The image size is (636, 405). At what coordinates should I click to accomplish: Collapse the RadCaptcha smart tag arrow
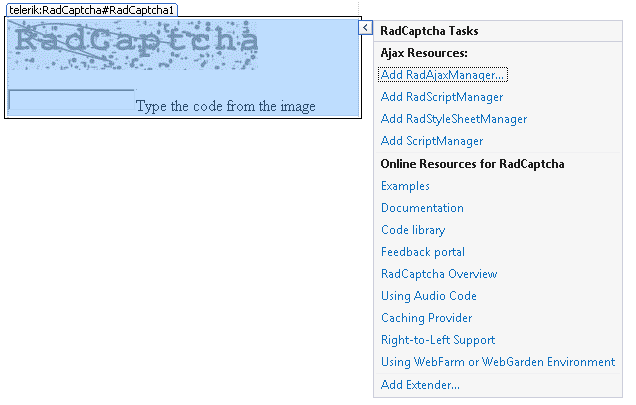365,28
